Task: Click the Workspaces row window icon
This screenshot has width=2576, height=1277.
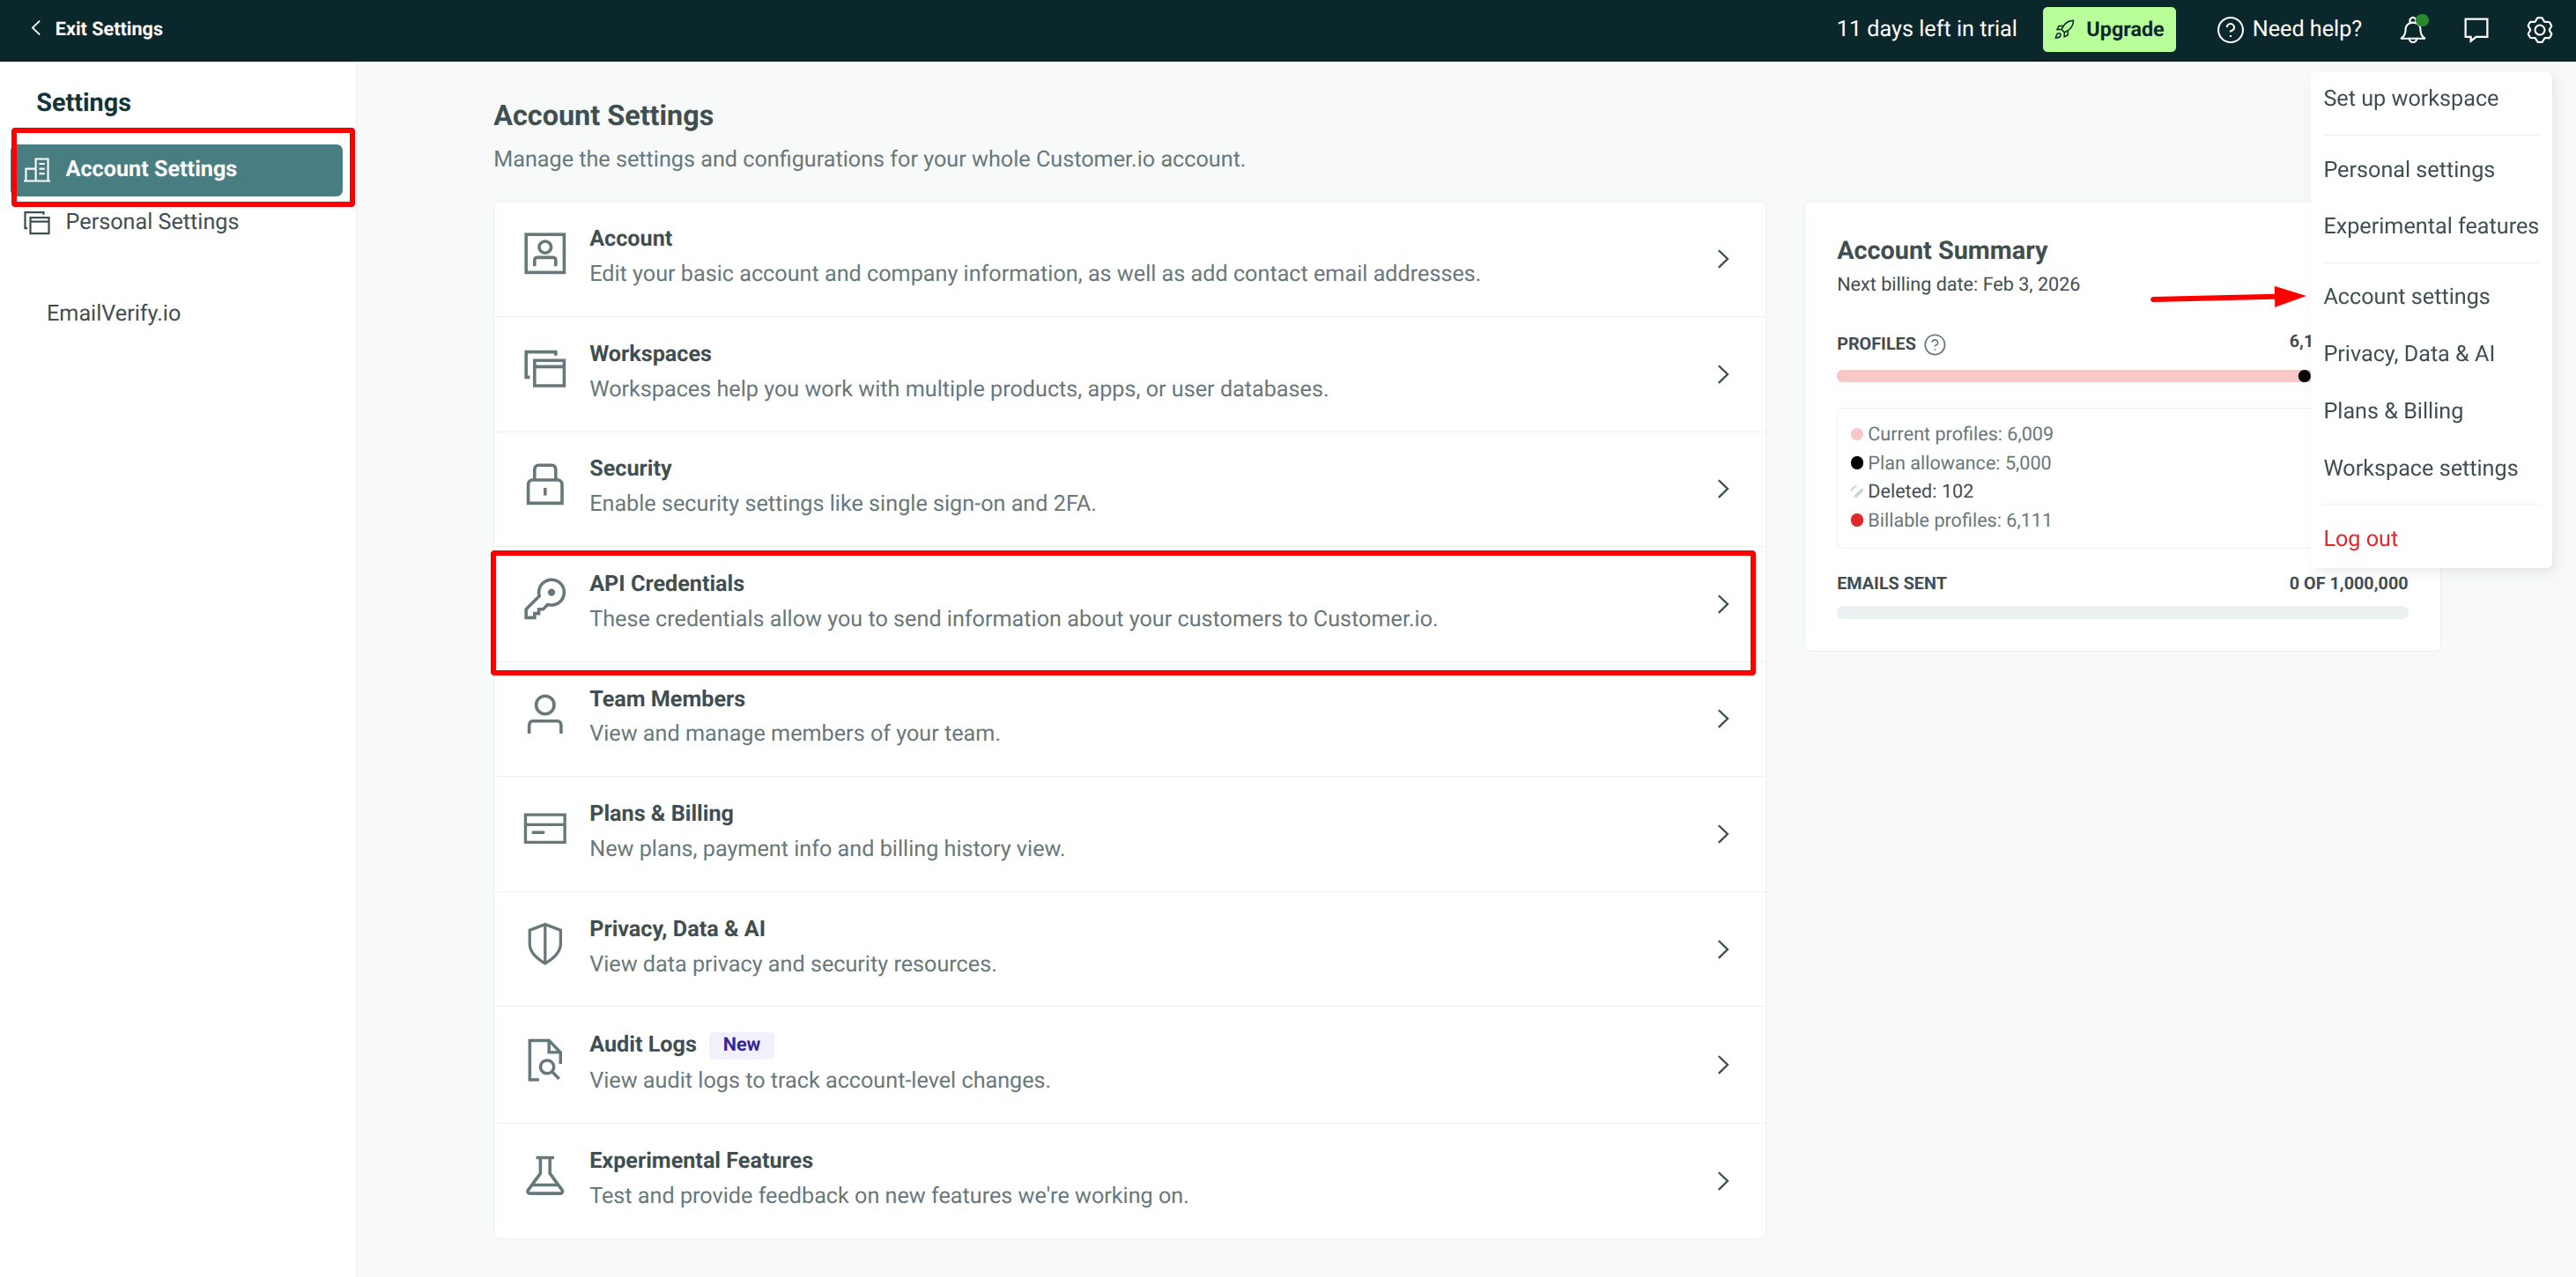Action: [x=545, y=370]
